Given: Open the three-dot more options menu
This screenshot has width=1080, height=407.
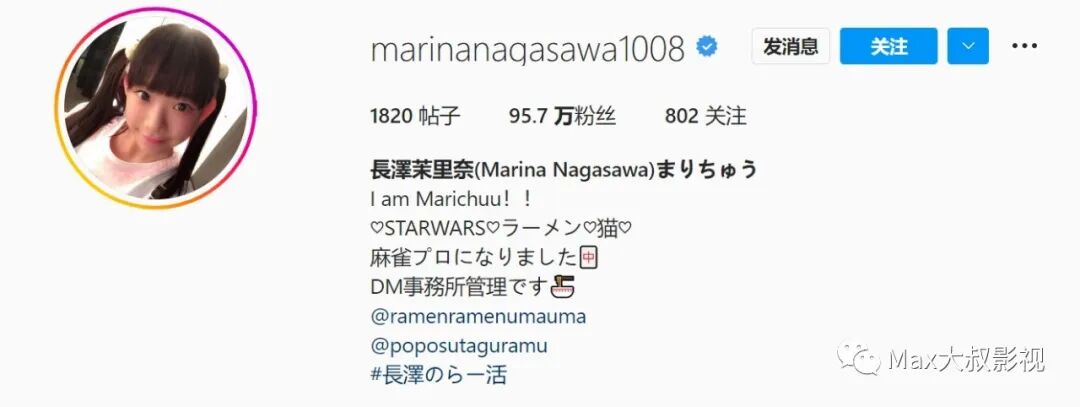Looking at the screenshot, I should coord(1024,46).
